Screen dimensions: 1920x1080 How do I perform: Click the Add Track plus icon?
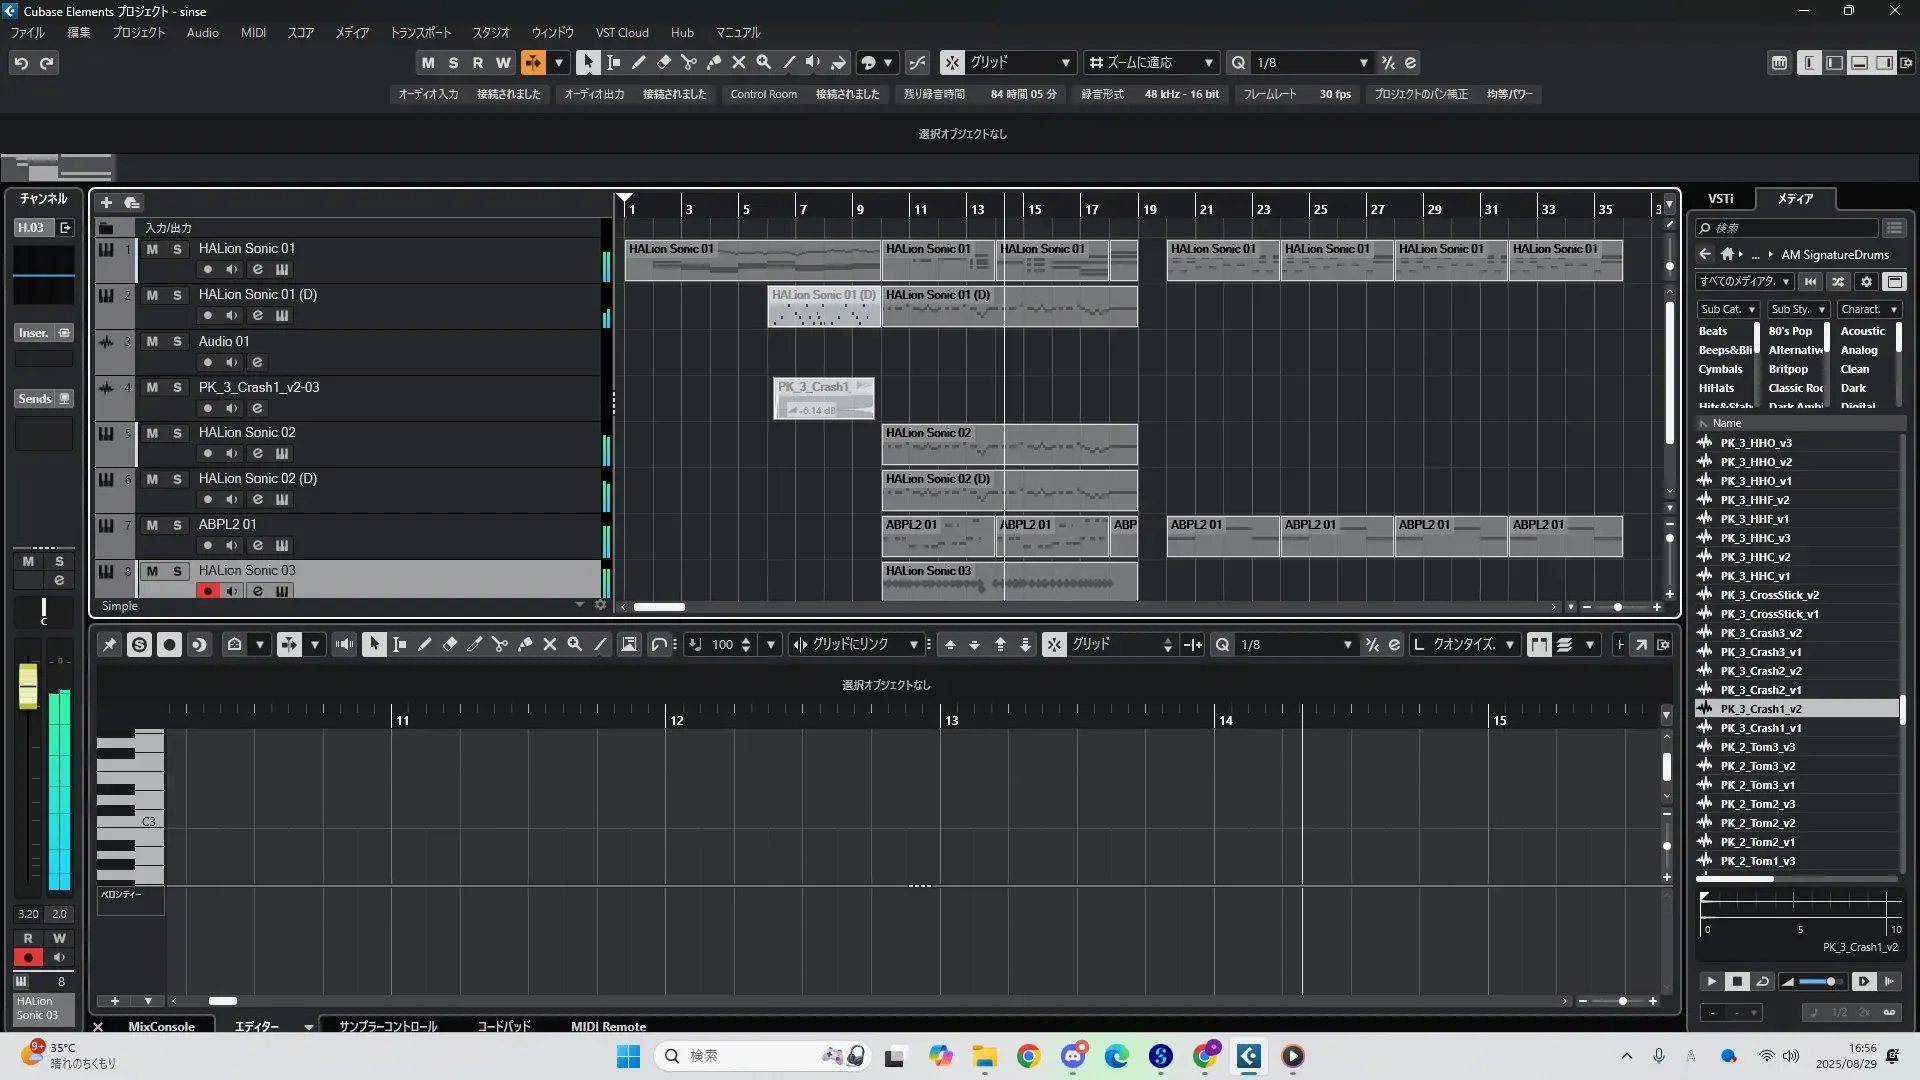click(x=106, y=203)
